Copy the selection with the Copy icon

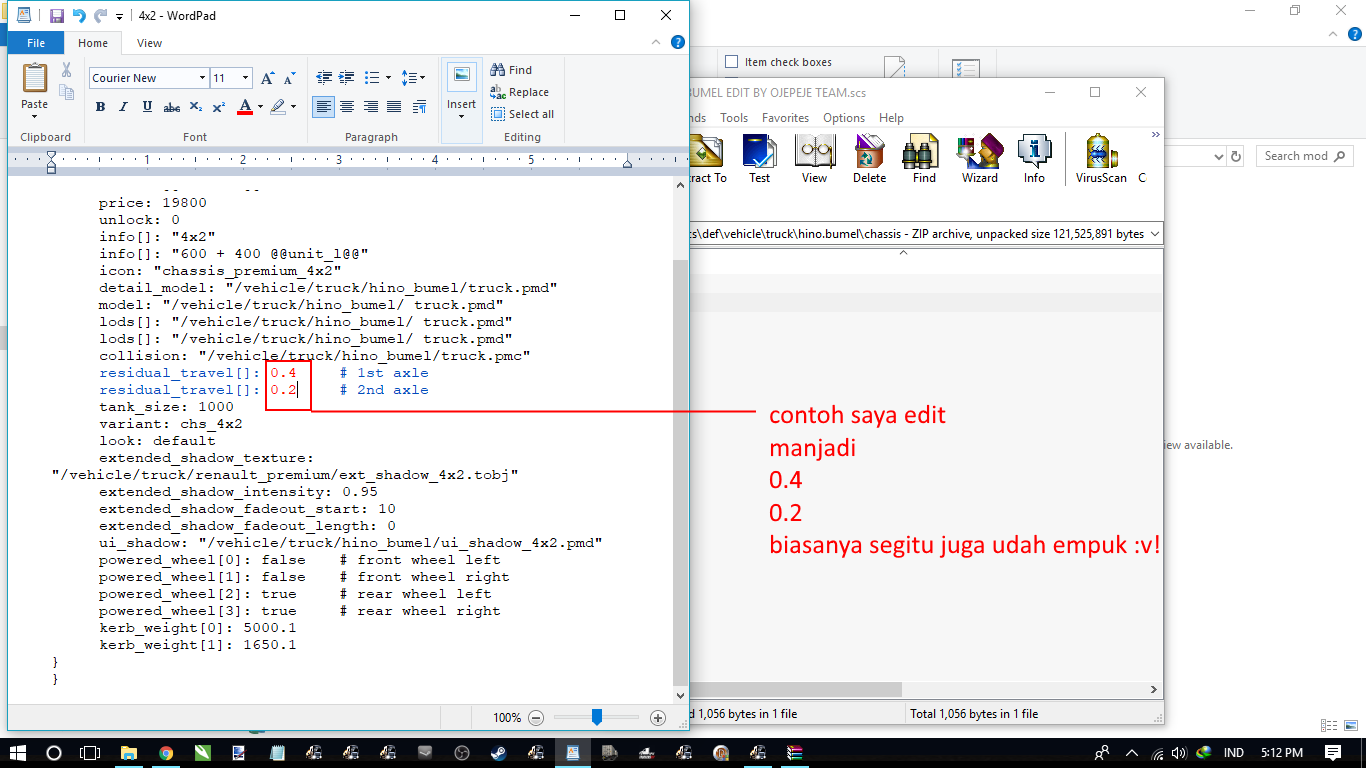pos(66,93)
